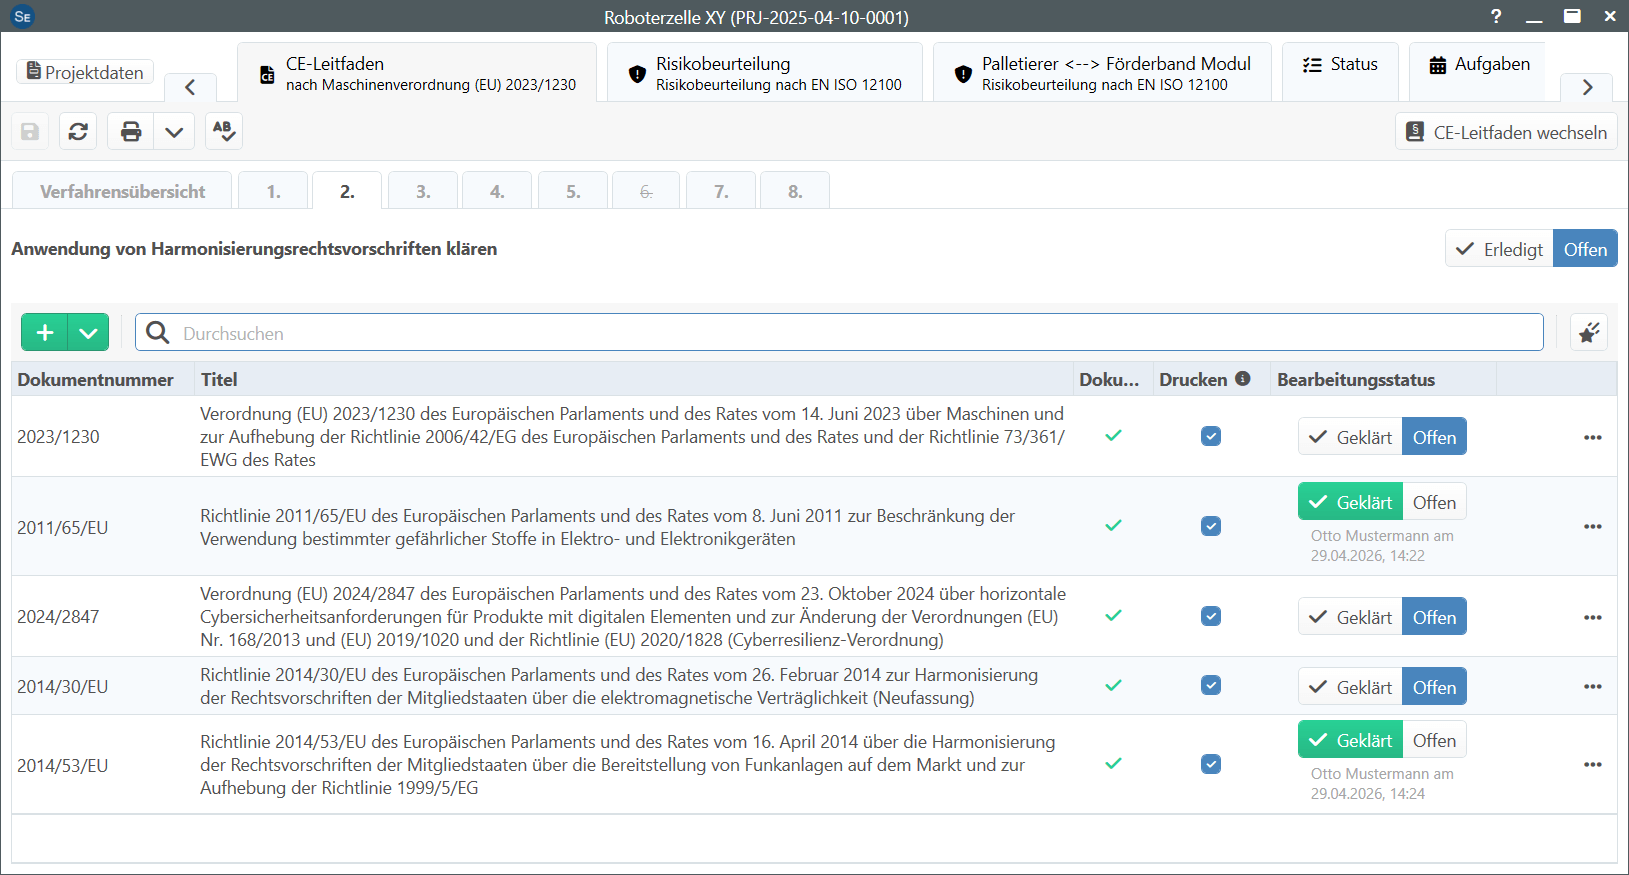Image resolution: width=1629 pixels, height=875 pixels.
Task: Click CE-Leitfaden wechseln button
Action: click(1506, 132)
